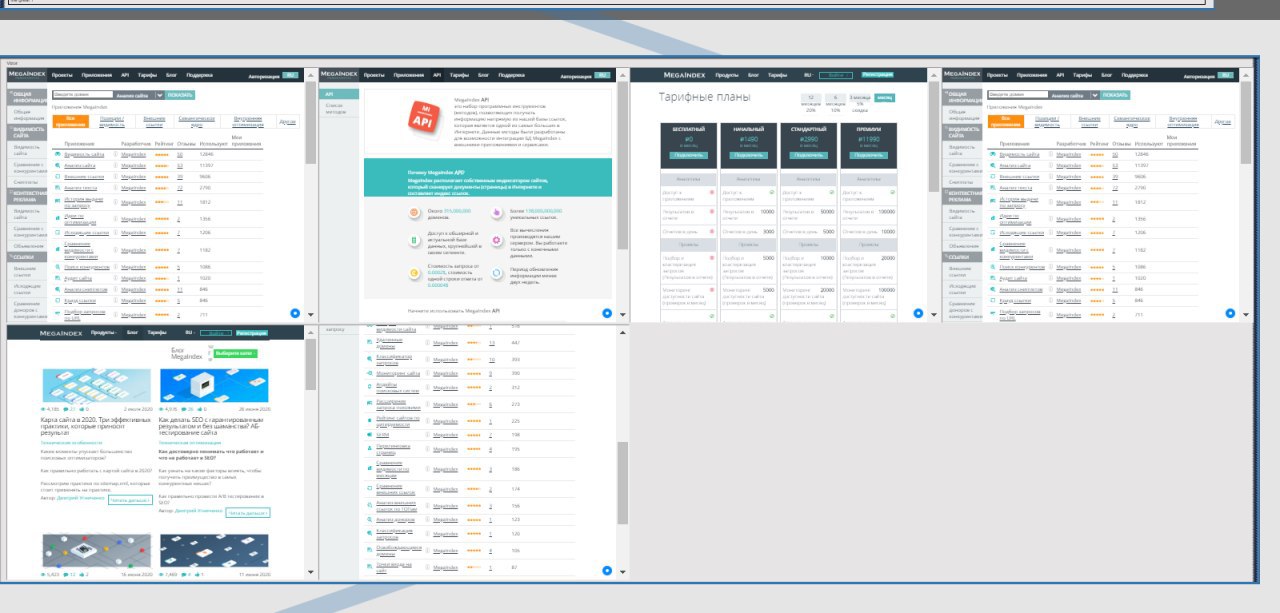Click the views eye icon beside 4,186 in the blog tile

(44, 409)
